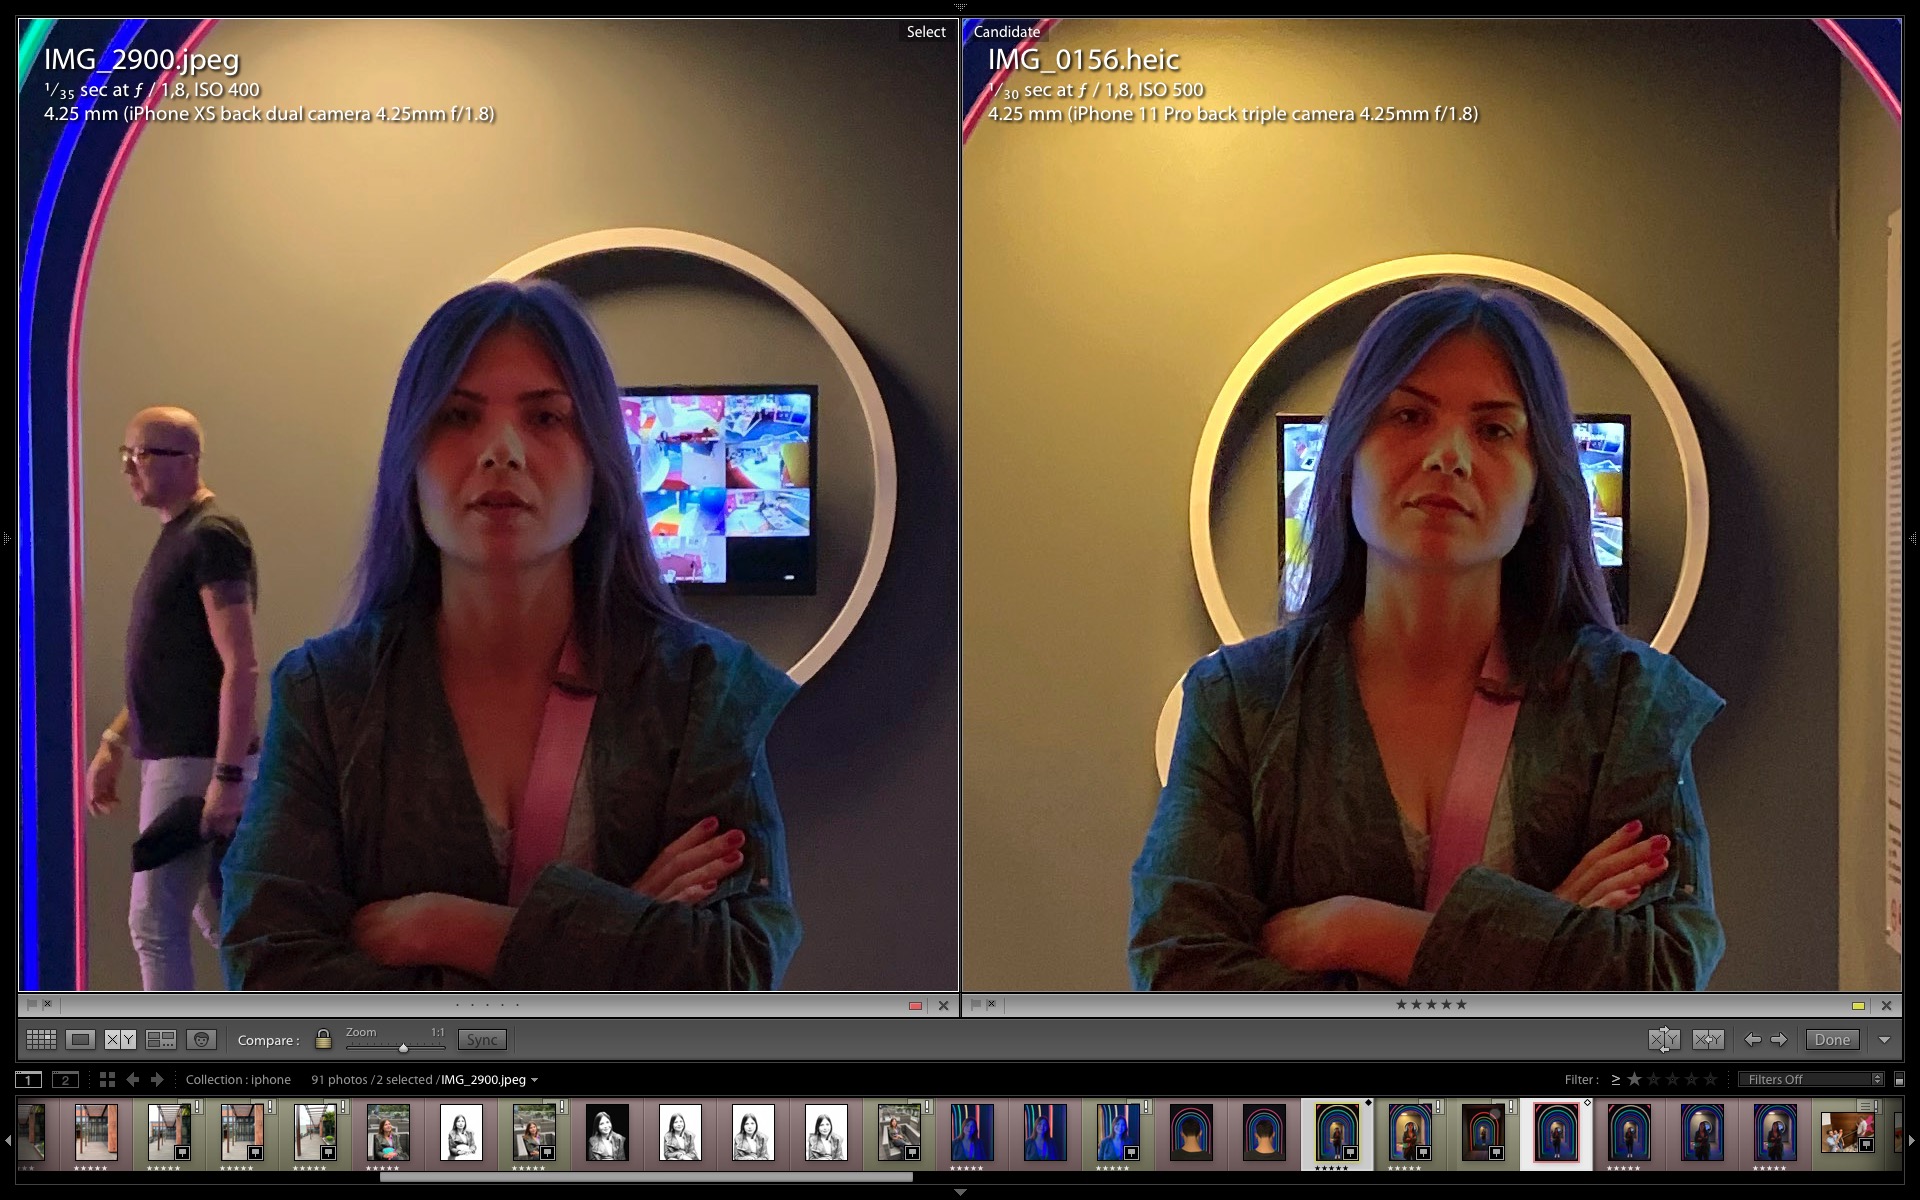This screenshot has height=1200, width=1920.
Task: Switch to Survey view
Action: coord(160,1040)
